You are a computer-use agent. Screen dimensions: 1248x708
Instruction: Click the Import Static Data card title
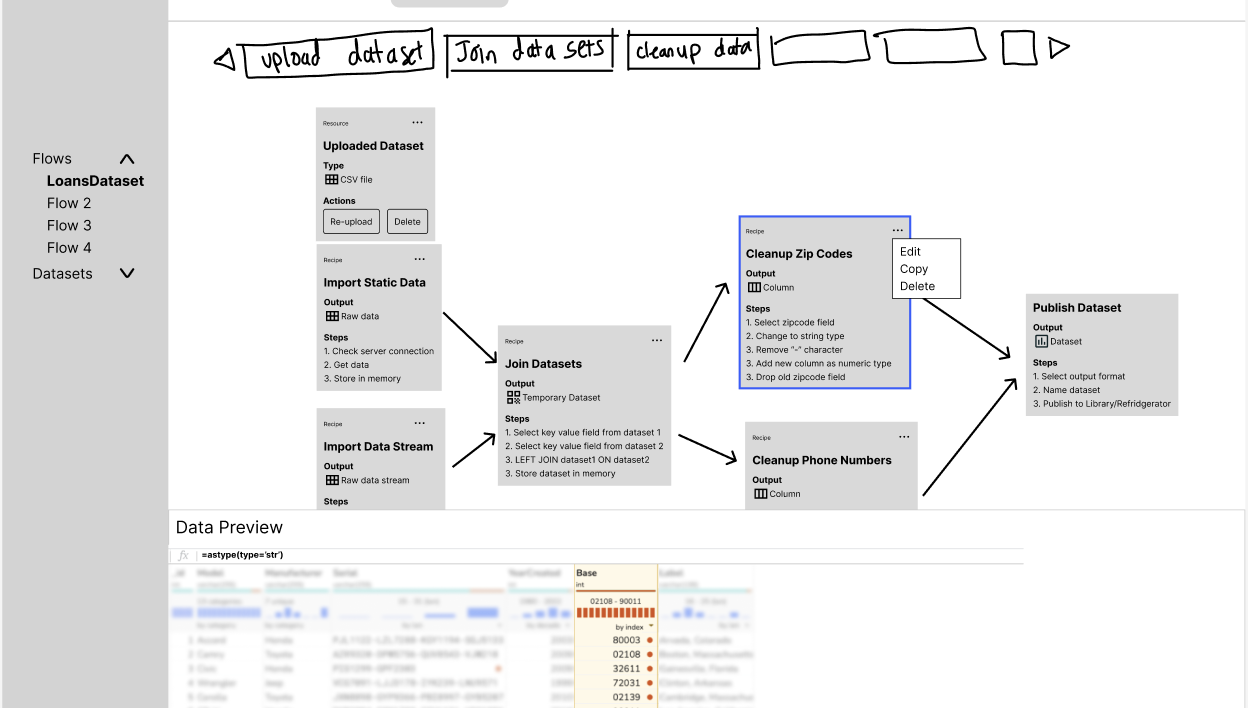point(375,283)
